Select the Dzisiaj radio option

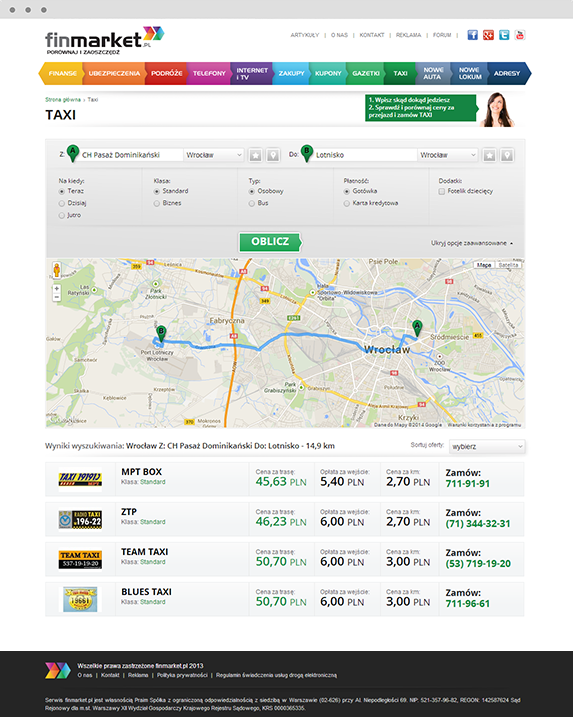62,203
